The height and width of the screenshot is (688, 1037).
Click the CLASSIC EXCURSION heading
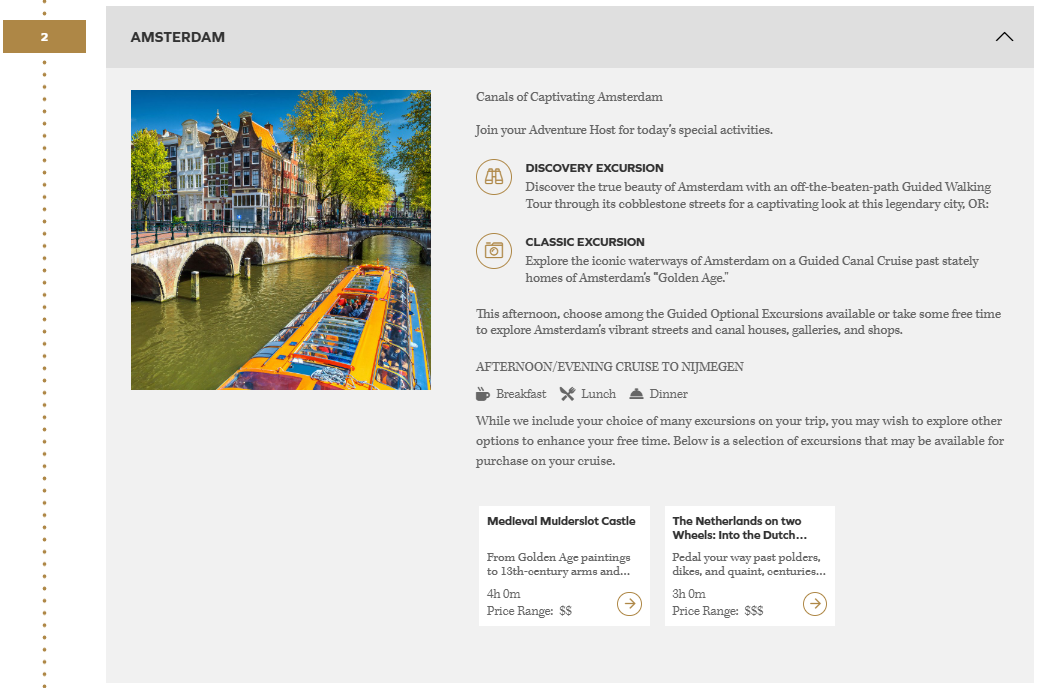pyautogui.click(x=585, y=242)
